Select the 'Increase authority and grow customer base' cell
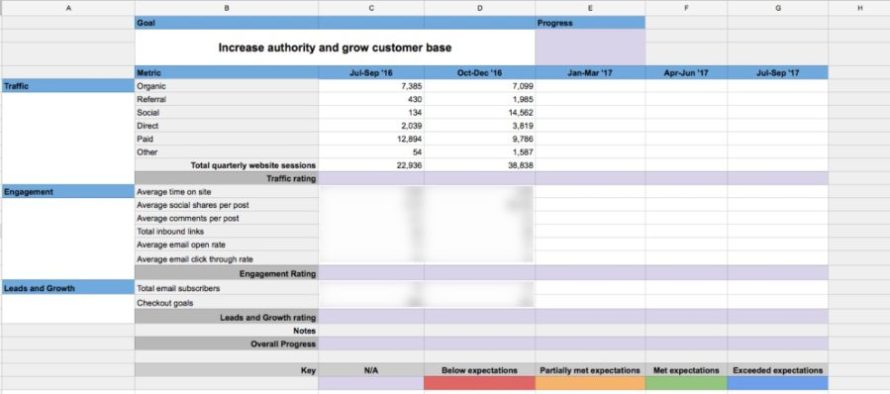 [335, 48]
